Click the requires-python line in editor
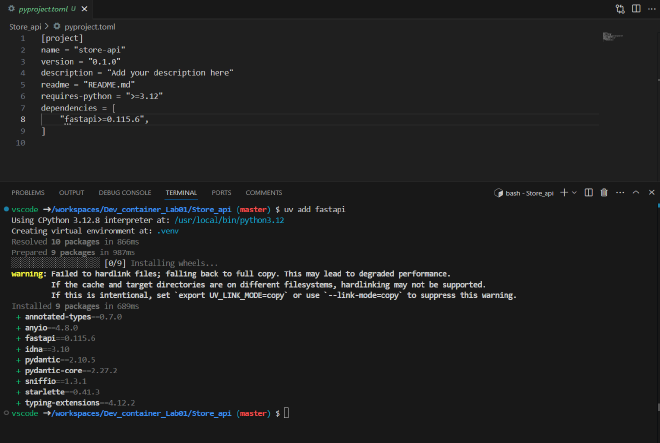This screenshot has height=443, width=660. pyautogui.click(x=101, y=96)
